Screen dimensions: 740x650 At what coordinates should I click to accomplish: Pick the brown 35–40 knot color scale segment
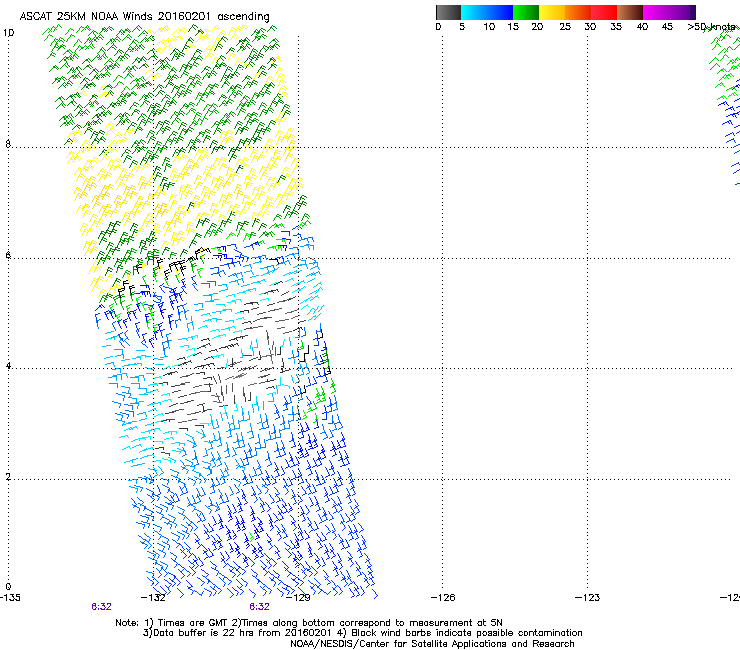click(x=630, y=12)
